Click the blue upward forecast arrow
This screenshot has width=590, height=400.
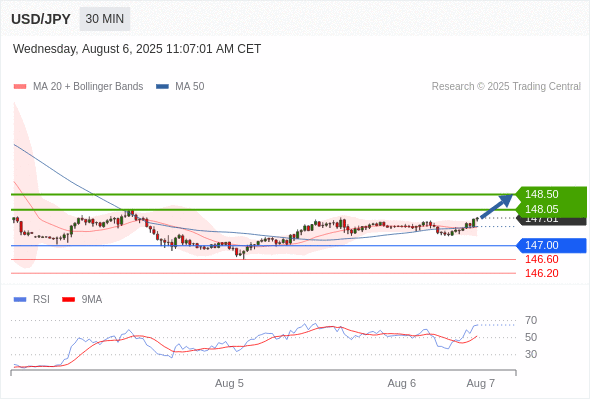click(x=497, y=206)
